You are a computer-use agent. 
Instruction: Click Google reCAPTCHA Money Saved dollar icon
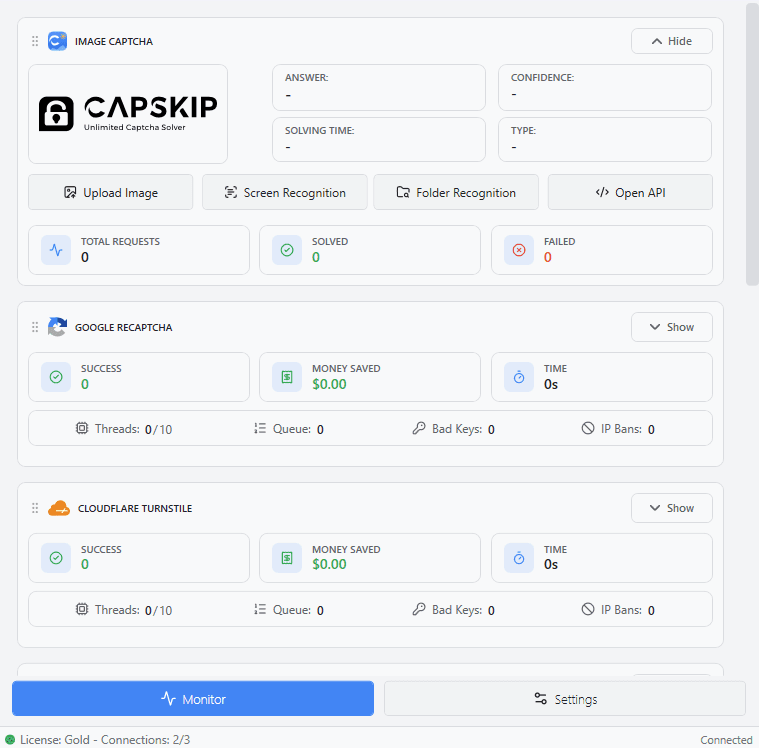coord(287,377)
